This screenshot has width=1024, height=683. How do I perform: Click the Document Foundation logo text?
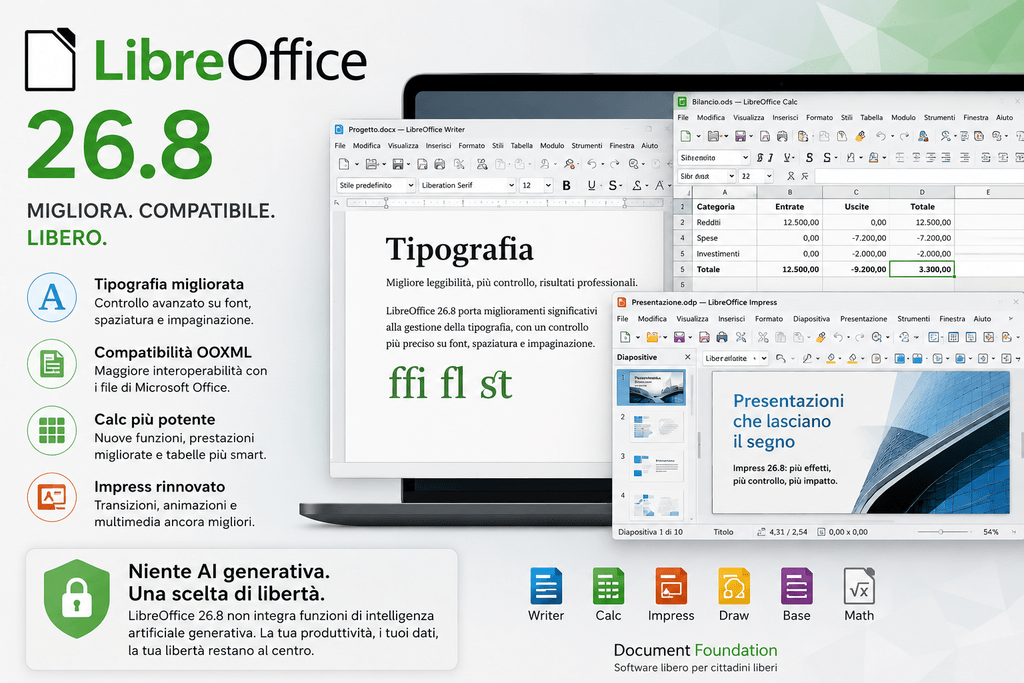click(x=696, y=650)
